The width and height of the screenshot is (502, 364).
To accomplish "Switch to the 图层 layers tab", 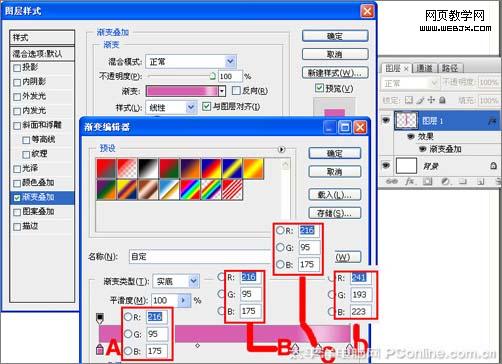I will click(396, 68).
